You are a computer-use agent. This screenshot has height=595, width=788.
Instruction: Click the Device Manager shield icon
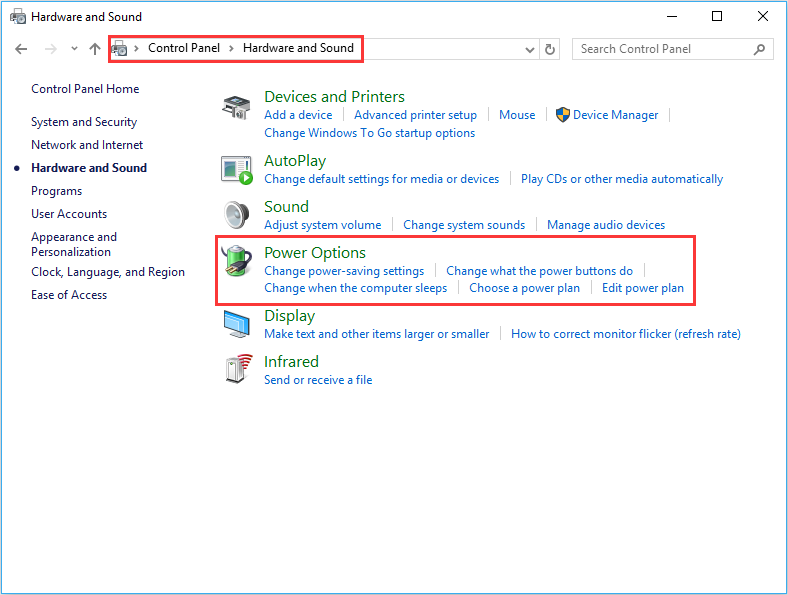(x=562, y=115)
